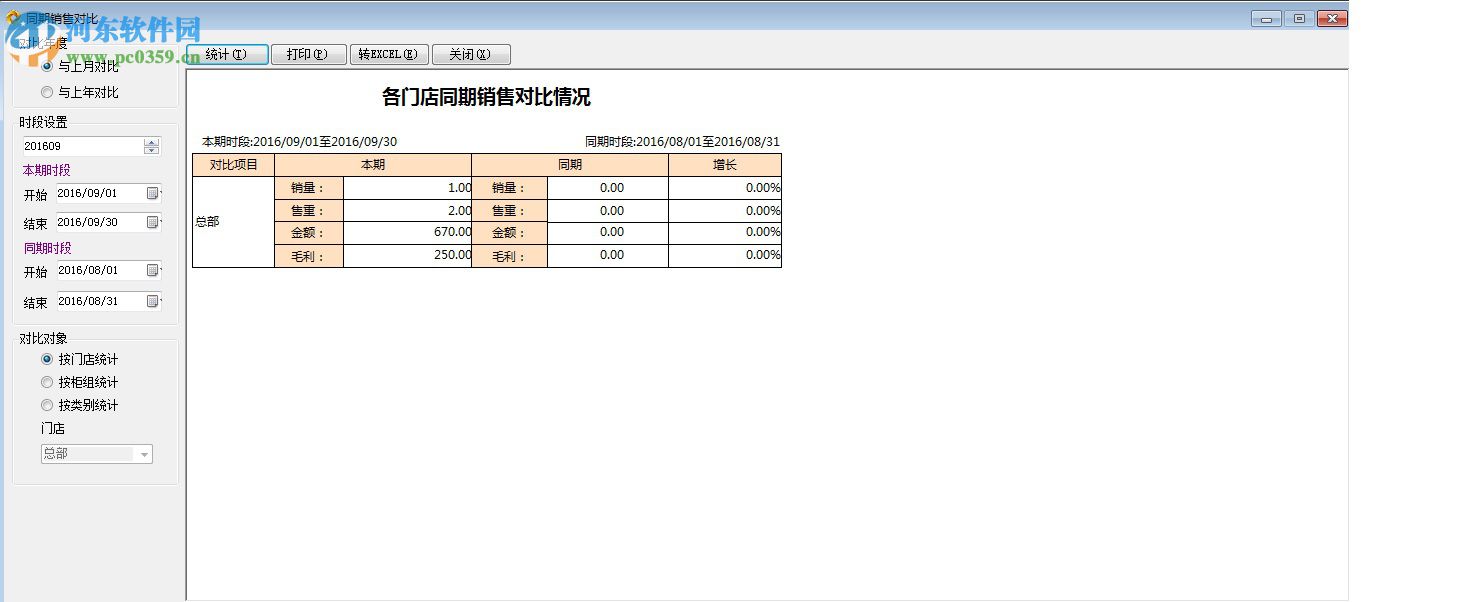Click the 同期销售对比 title bar application icon
This screenshot has height=602, width=1467.
tap(13, 14)
